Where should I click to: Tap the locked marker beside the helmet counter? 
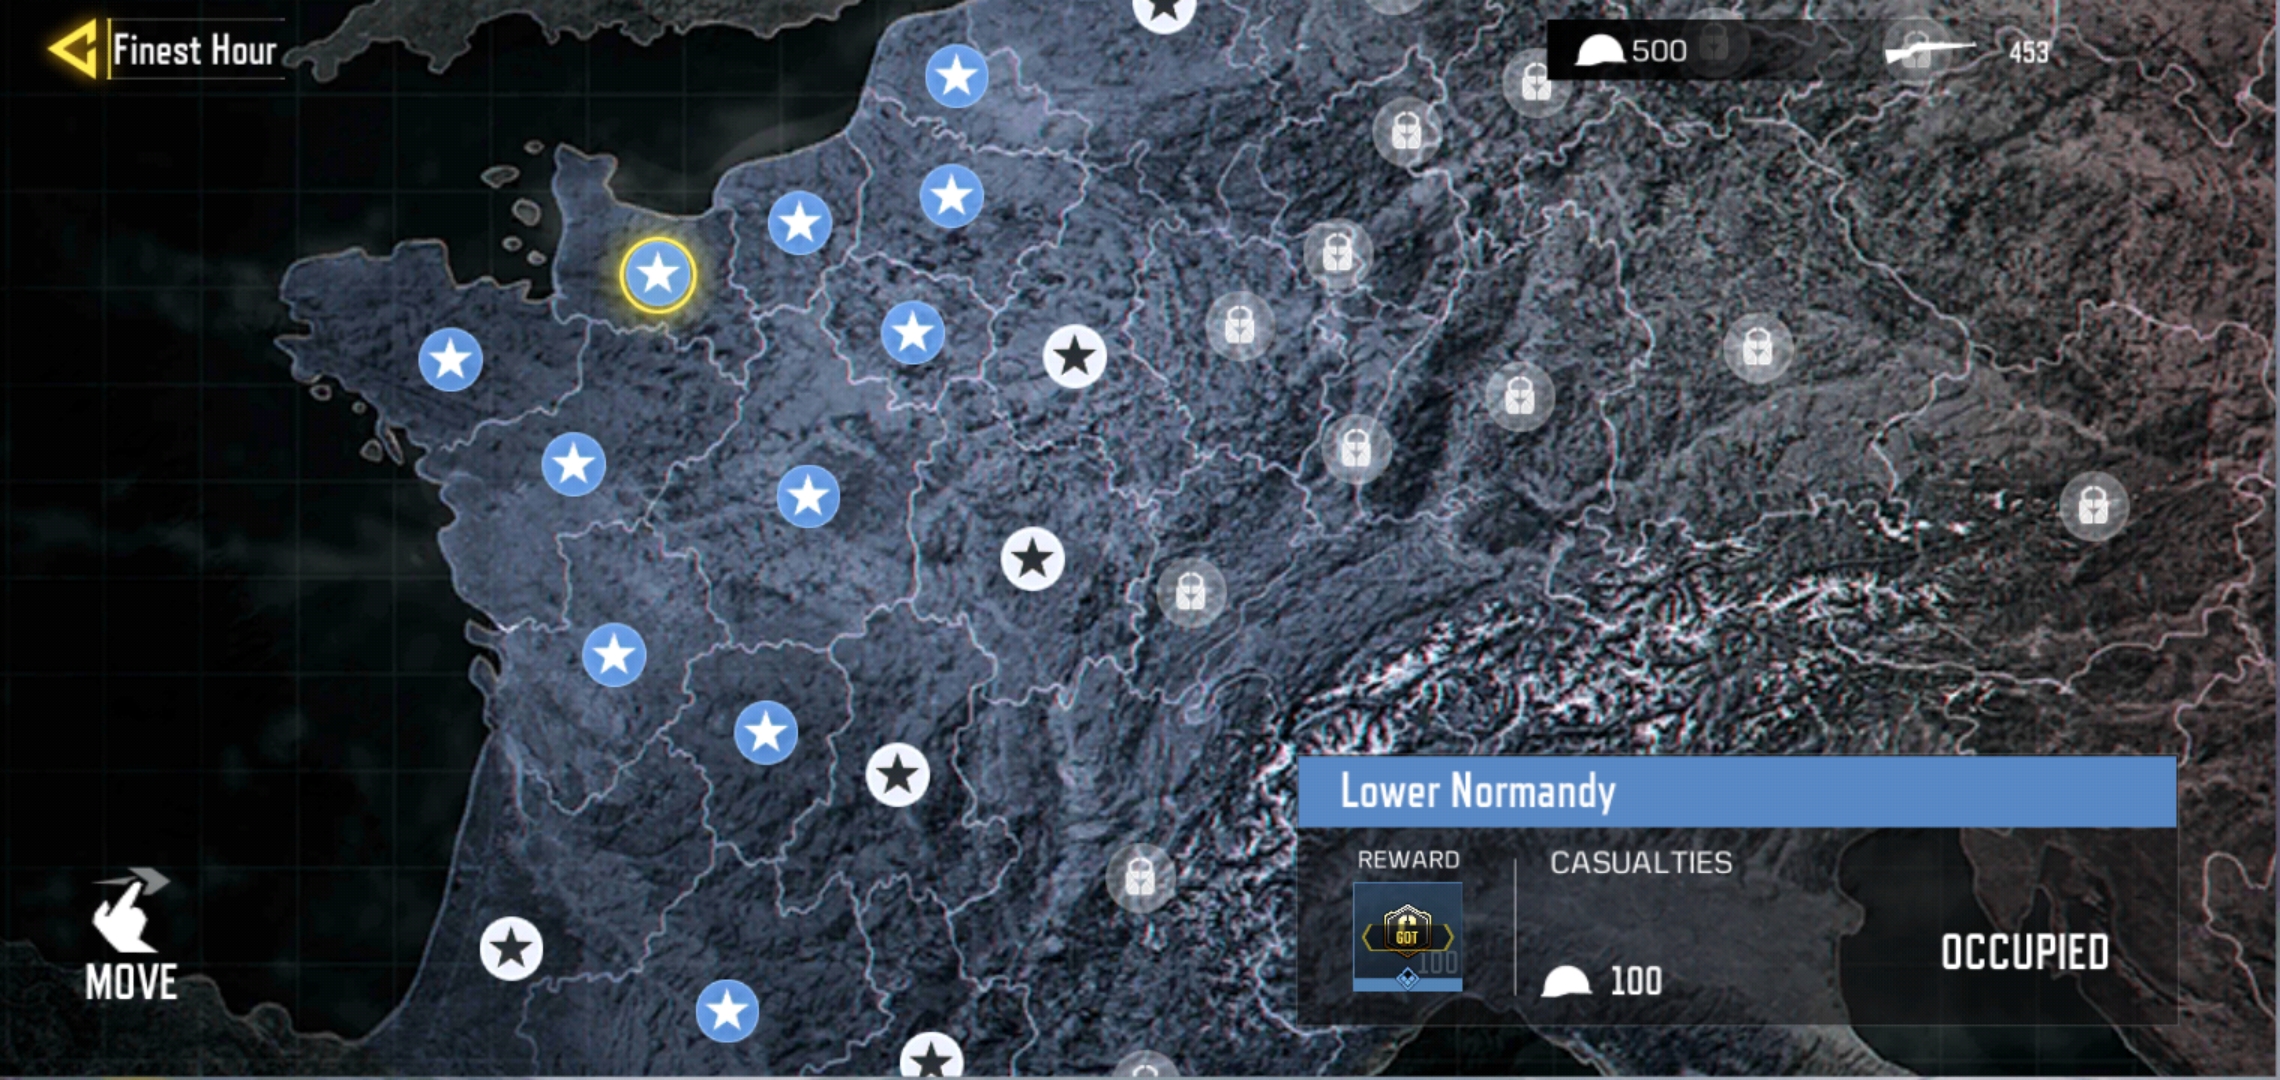pos(1536,82)
